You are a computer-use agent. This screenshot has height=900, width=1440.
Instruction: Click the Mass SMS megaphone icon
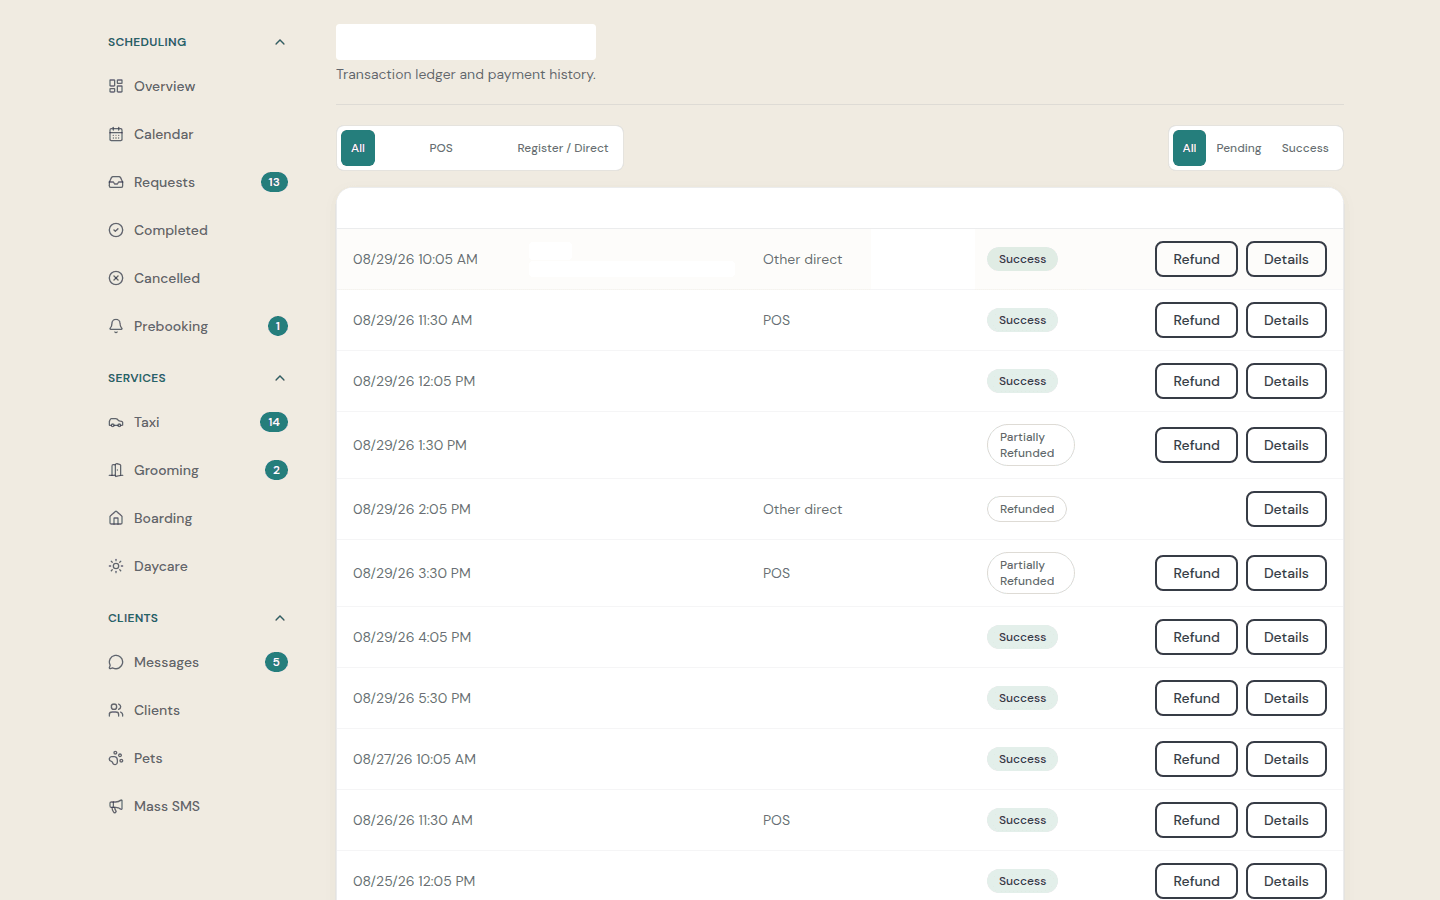[x=116, y=806]
